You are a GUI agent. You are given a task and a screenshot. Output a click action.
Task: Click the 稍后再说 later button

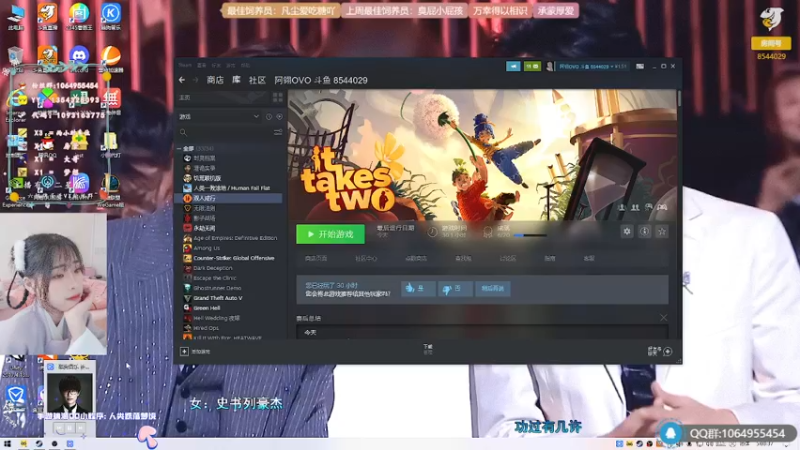pyautogui.click(x=492, y=289)
